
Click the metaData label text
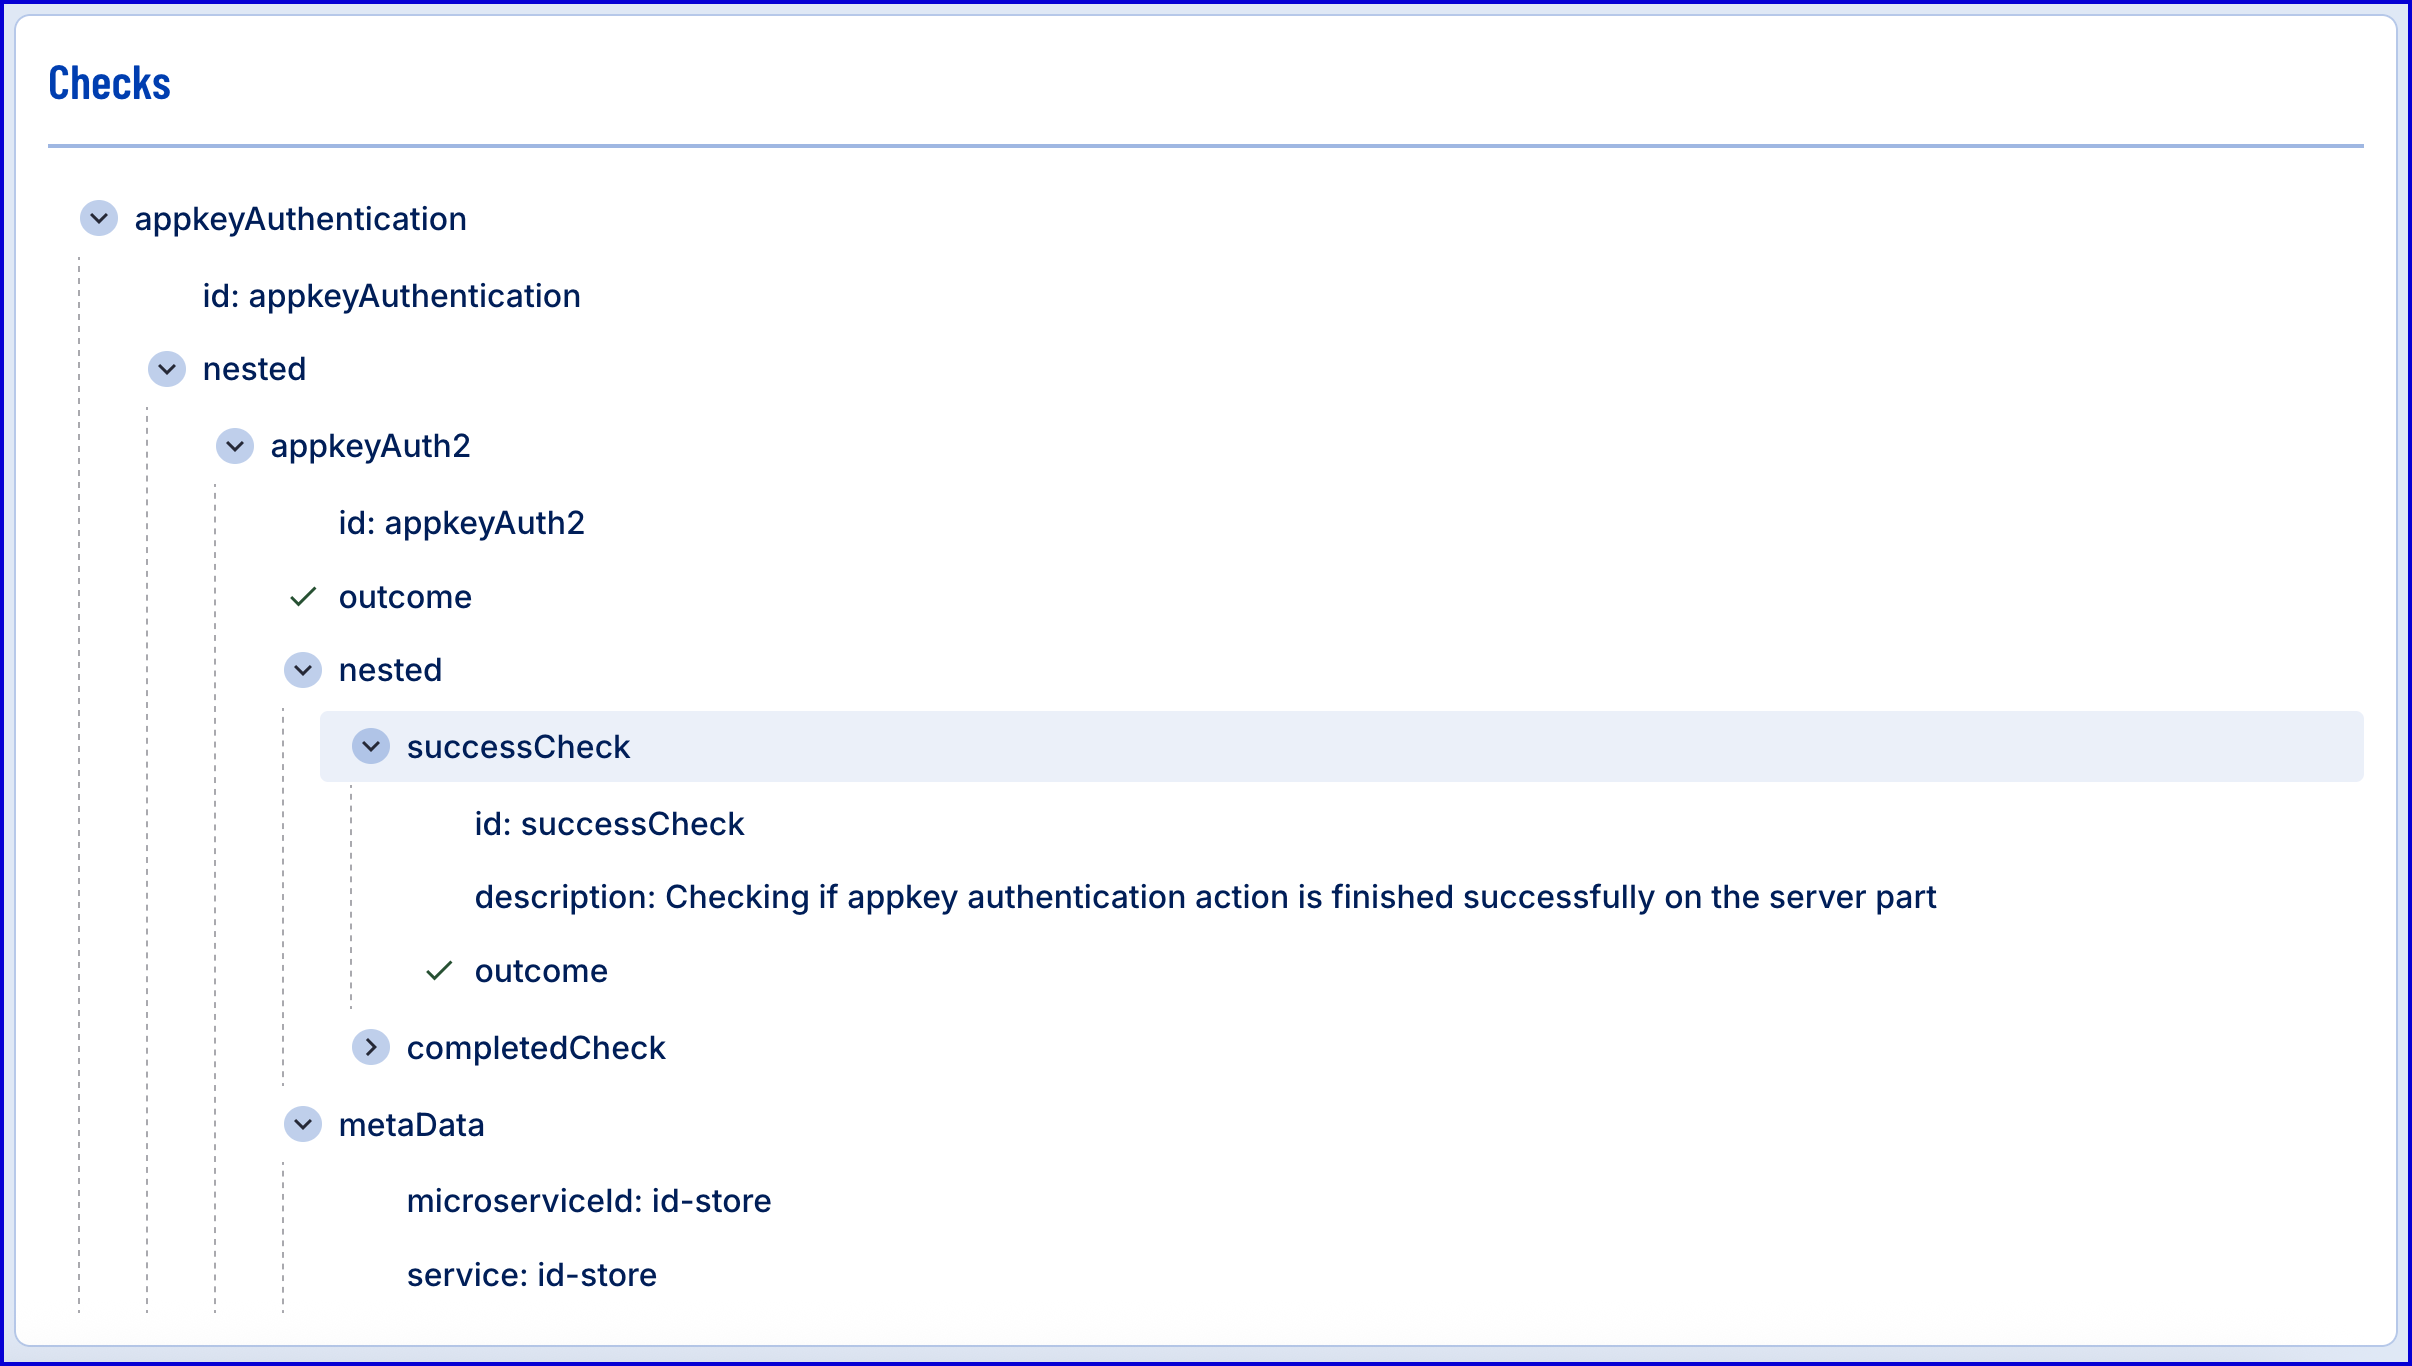[x=411, y=1125]
